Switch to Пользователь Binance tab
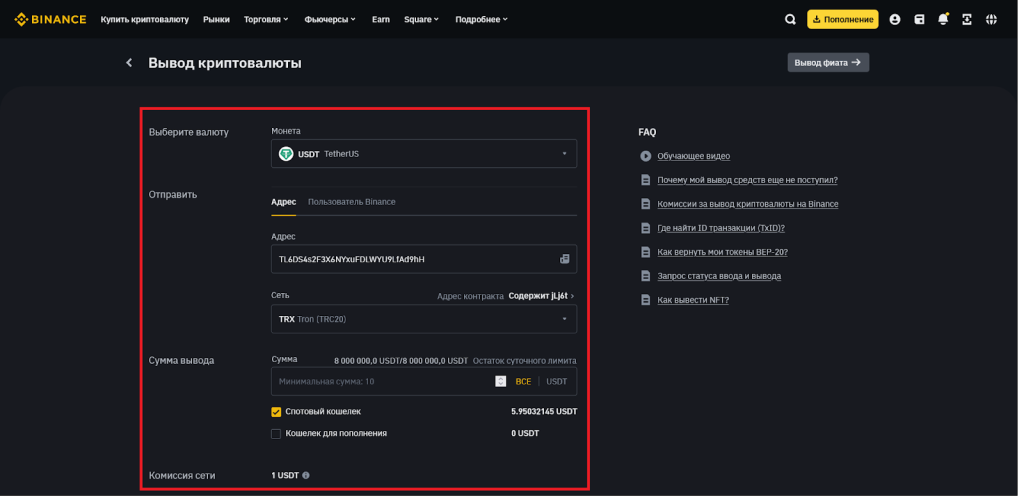This screenshot has height=499, width=1024. click(x=351, y=202)
